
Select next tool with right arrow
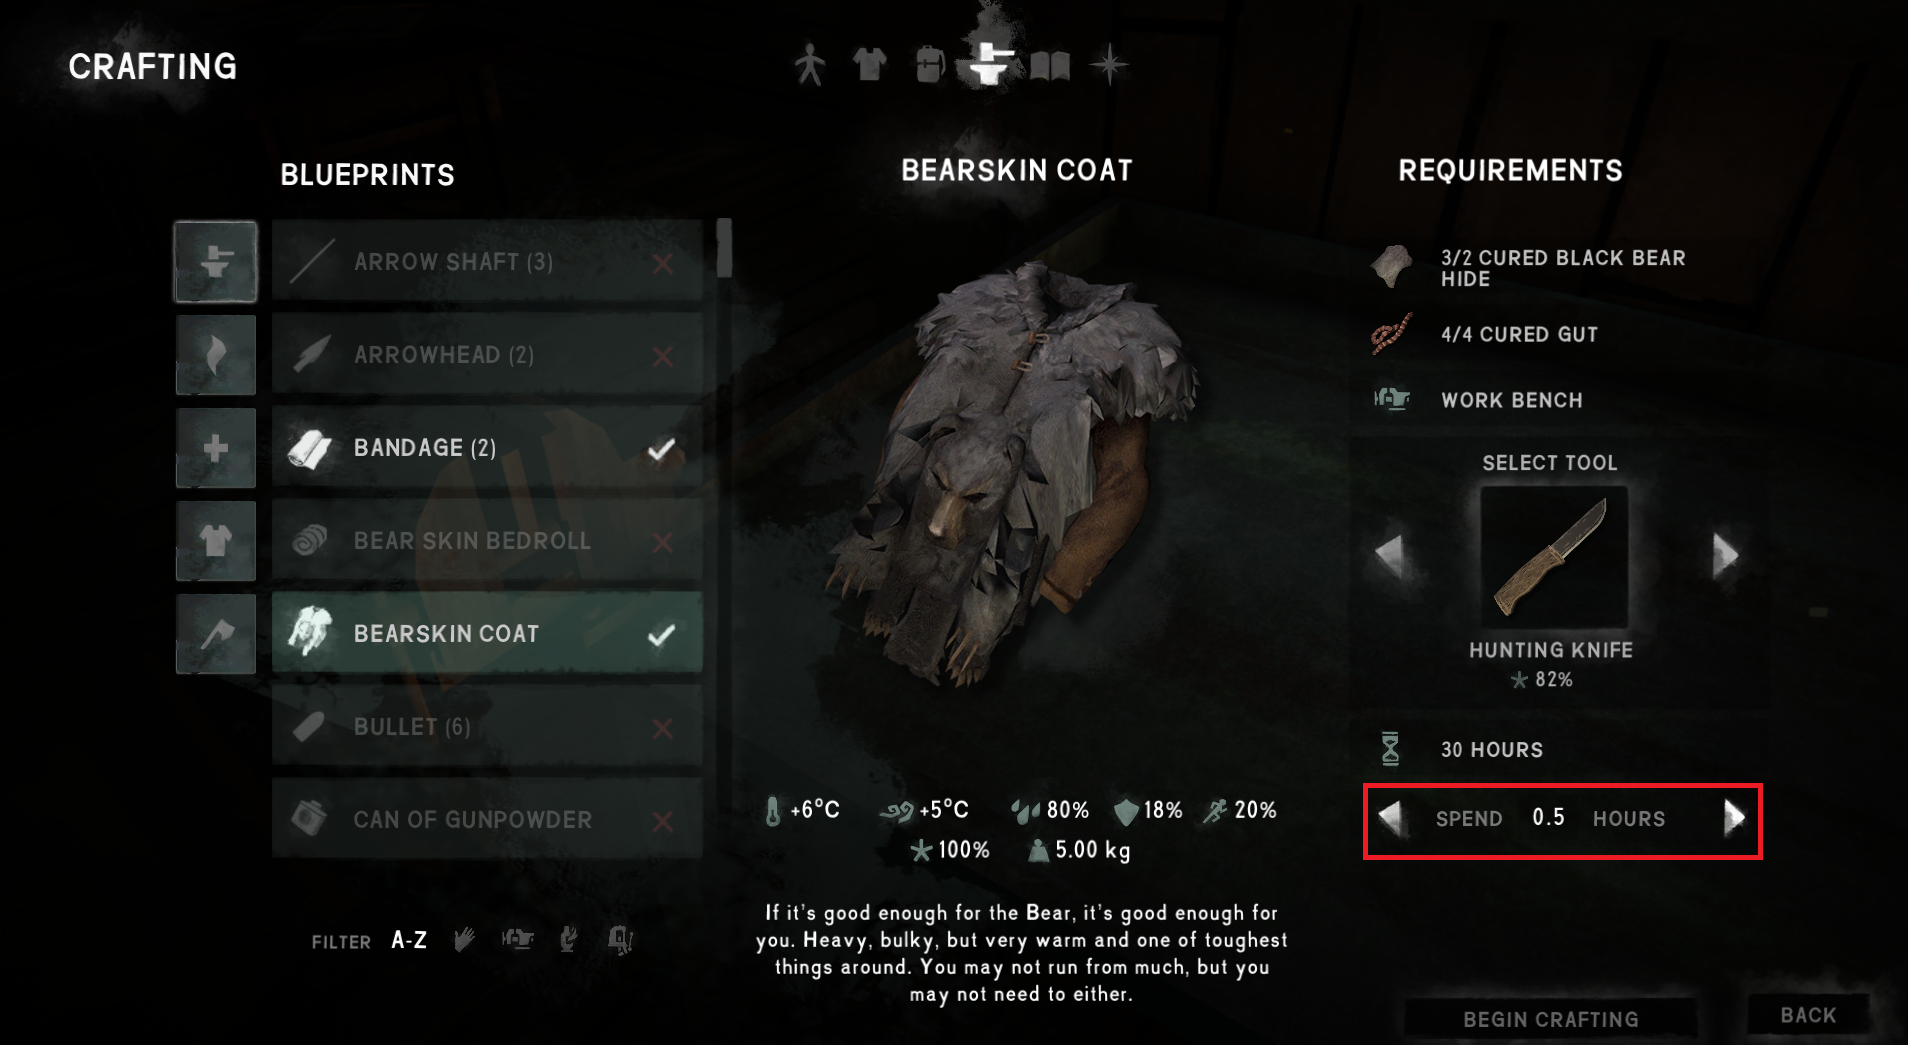(1725, 556)
